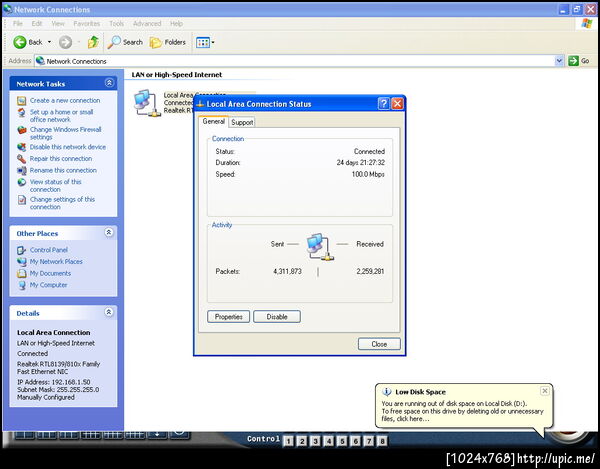Click the Low Disk Space balloon message text
600x469 pixels.
pyautogui.click(x=462, y=411)
